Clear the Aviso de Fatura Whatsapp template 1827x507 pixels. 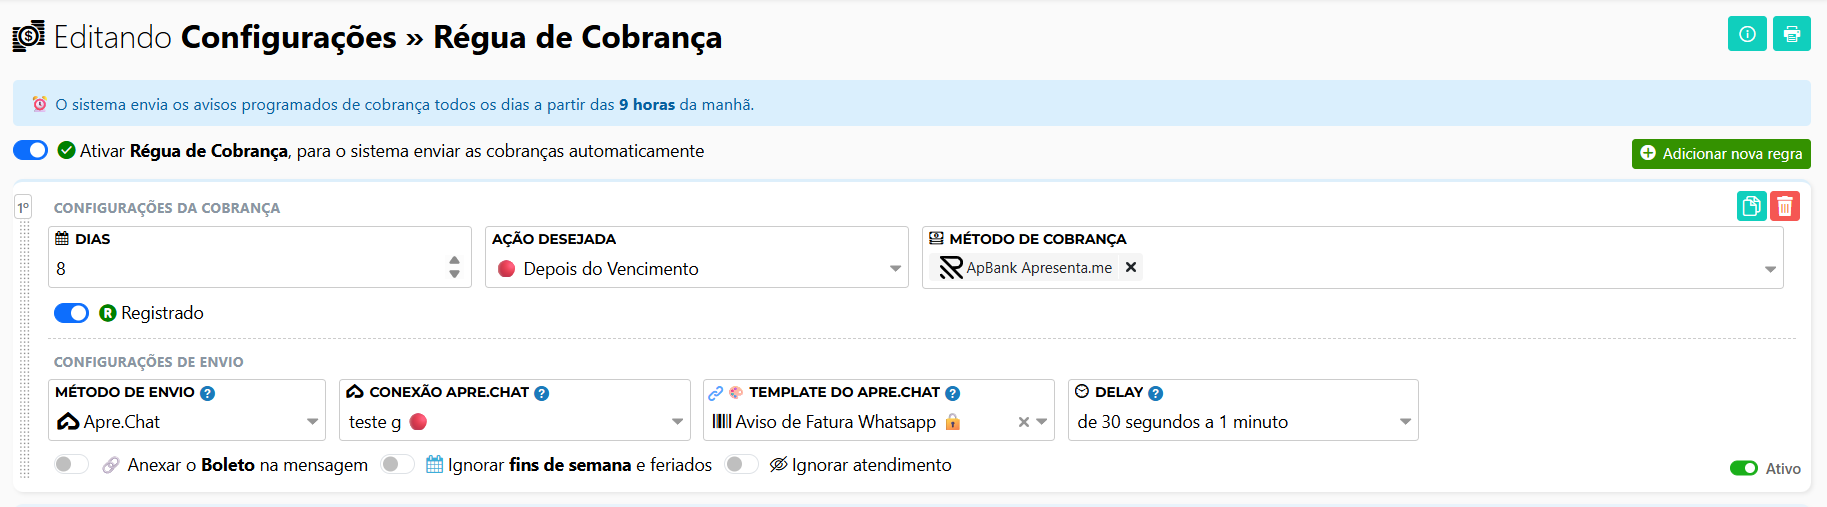[1023, 422]
